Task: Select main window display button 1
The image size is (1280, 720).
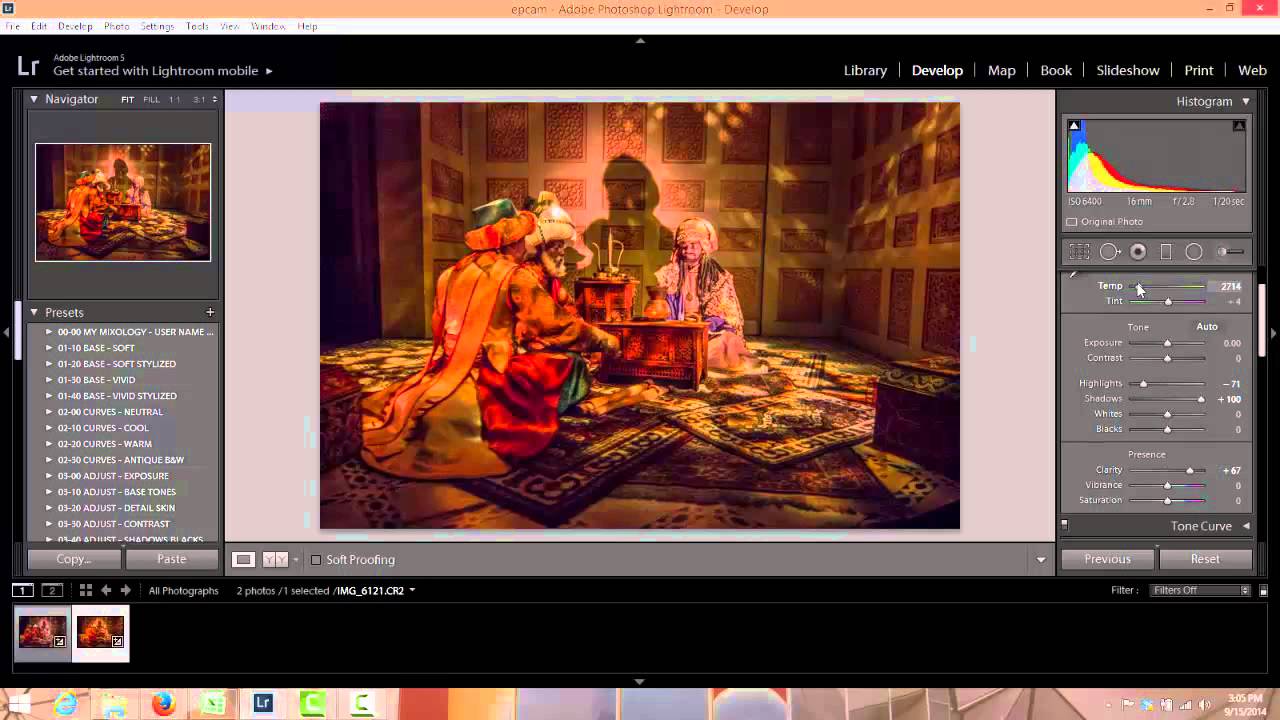Action: click(22, 590)
